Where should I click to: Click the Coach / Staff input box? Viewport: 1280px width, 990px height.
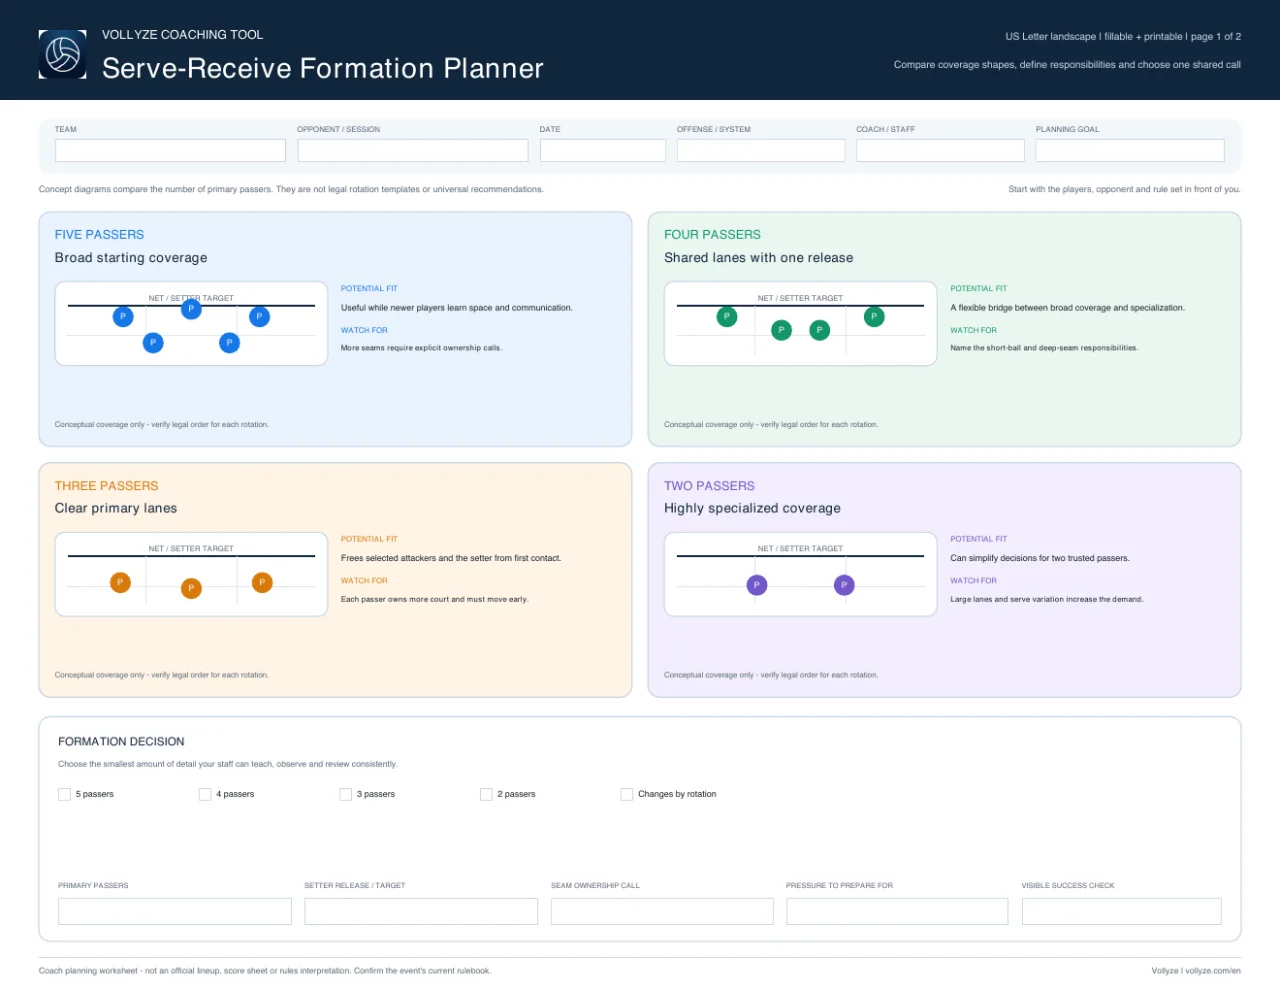[x=940, y=150]
